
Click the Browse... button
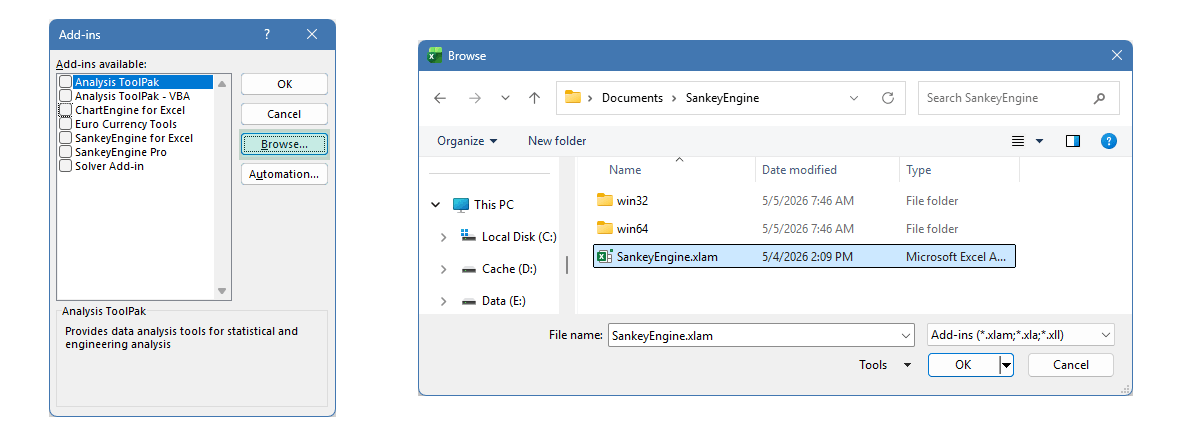tap(284, 144)
